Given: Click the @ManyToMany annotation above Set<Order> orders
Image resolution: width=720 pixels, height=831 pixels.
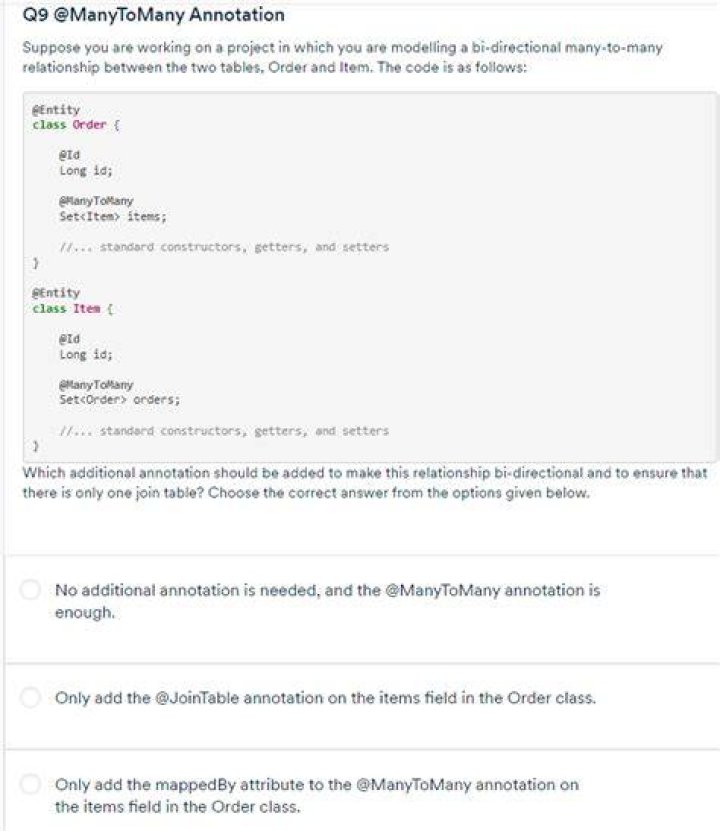Looking at the screenshot, I should click(96, 385).
